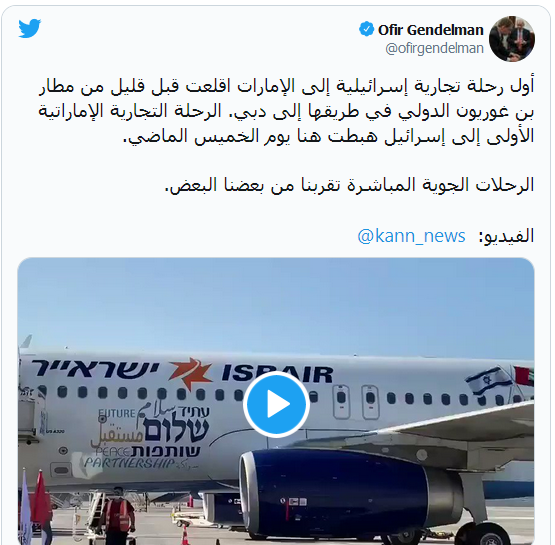Play the embedded tweet video
The width and height of the screenshot is (555, 545).
pos(276,404)
